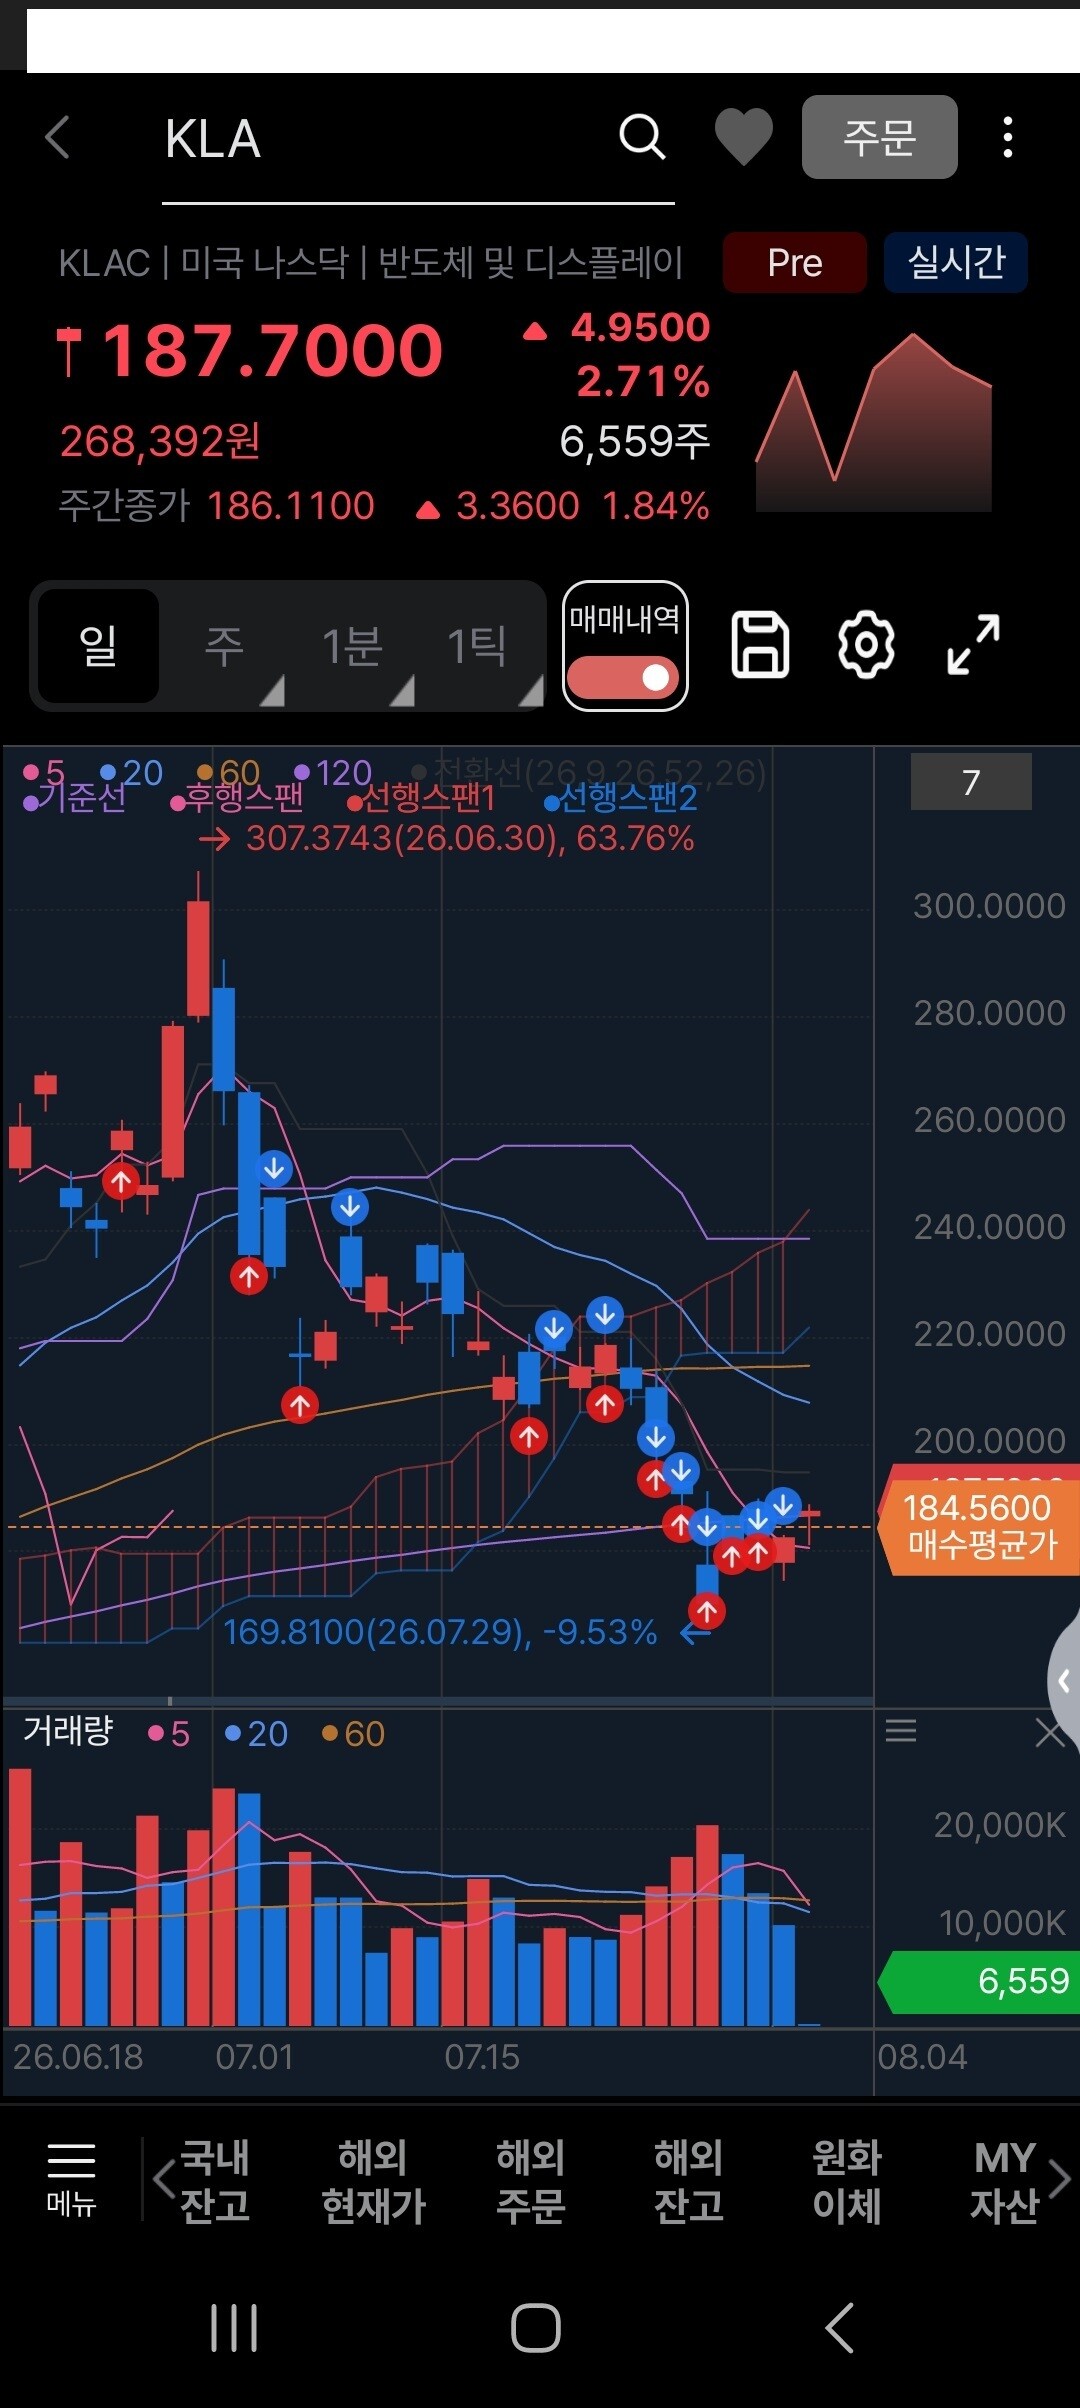
Task: Open the 해외잔고 tab
Action: [x=689, y=2181]
